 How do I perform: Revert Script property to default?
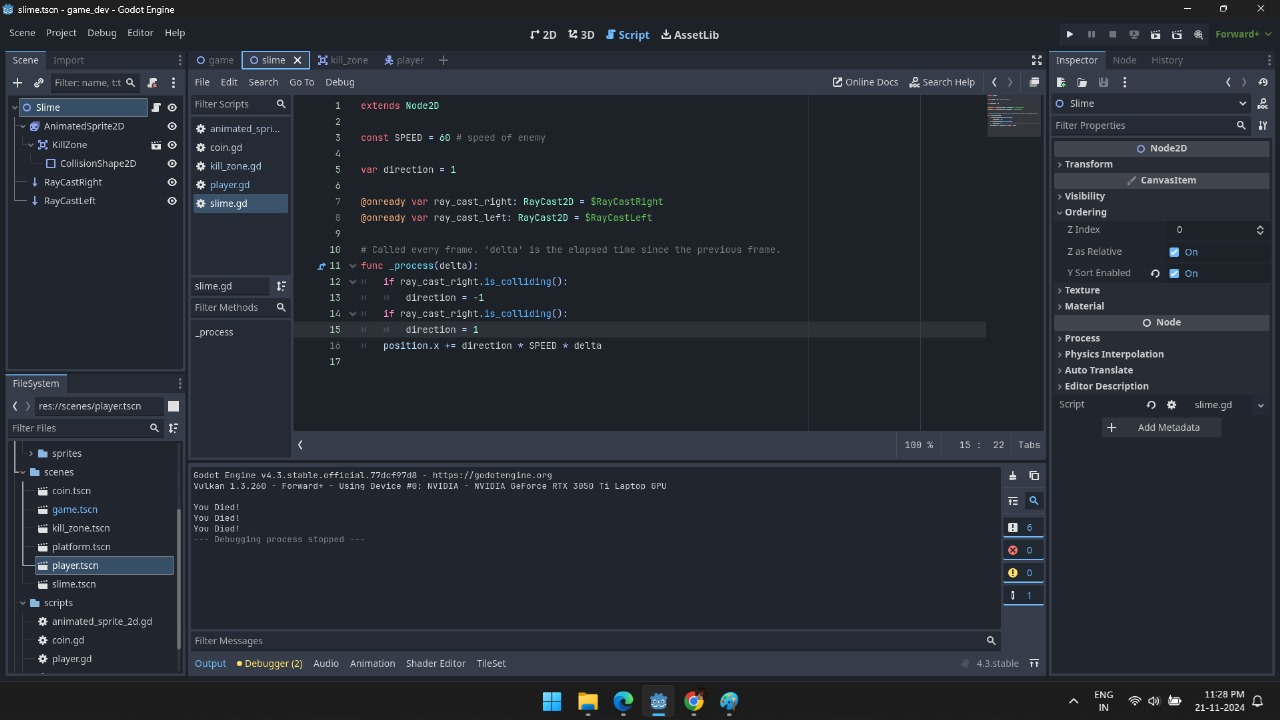(x=1151, y=405)
